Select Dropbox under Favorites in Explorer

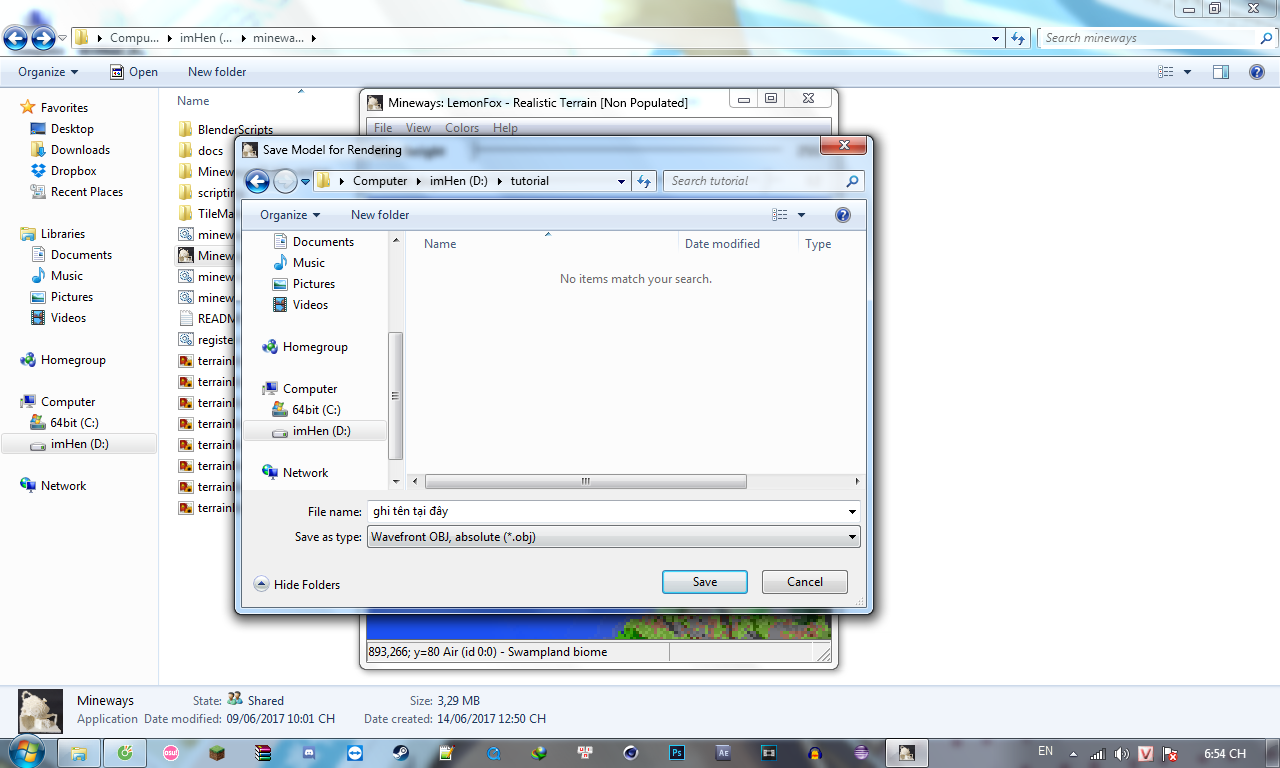(73, 171)
